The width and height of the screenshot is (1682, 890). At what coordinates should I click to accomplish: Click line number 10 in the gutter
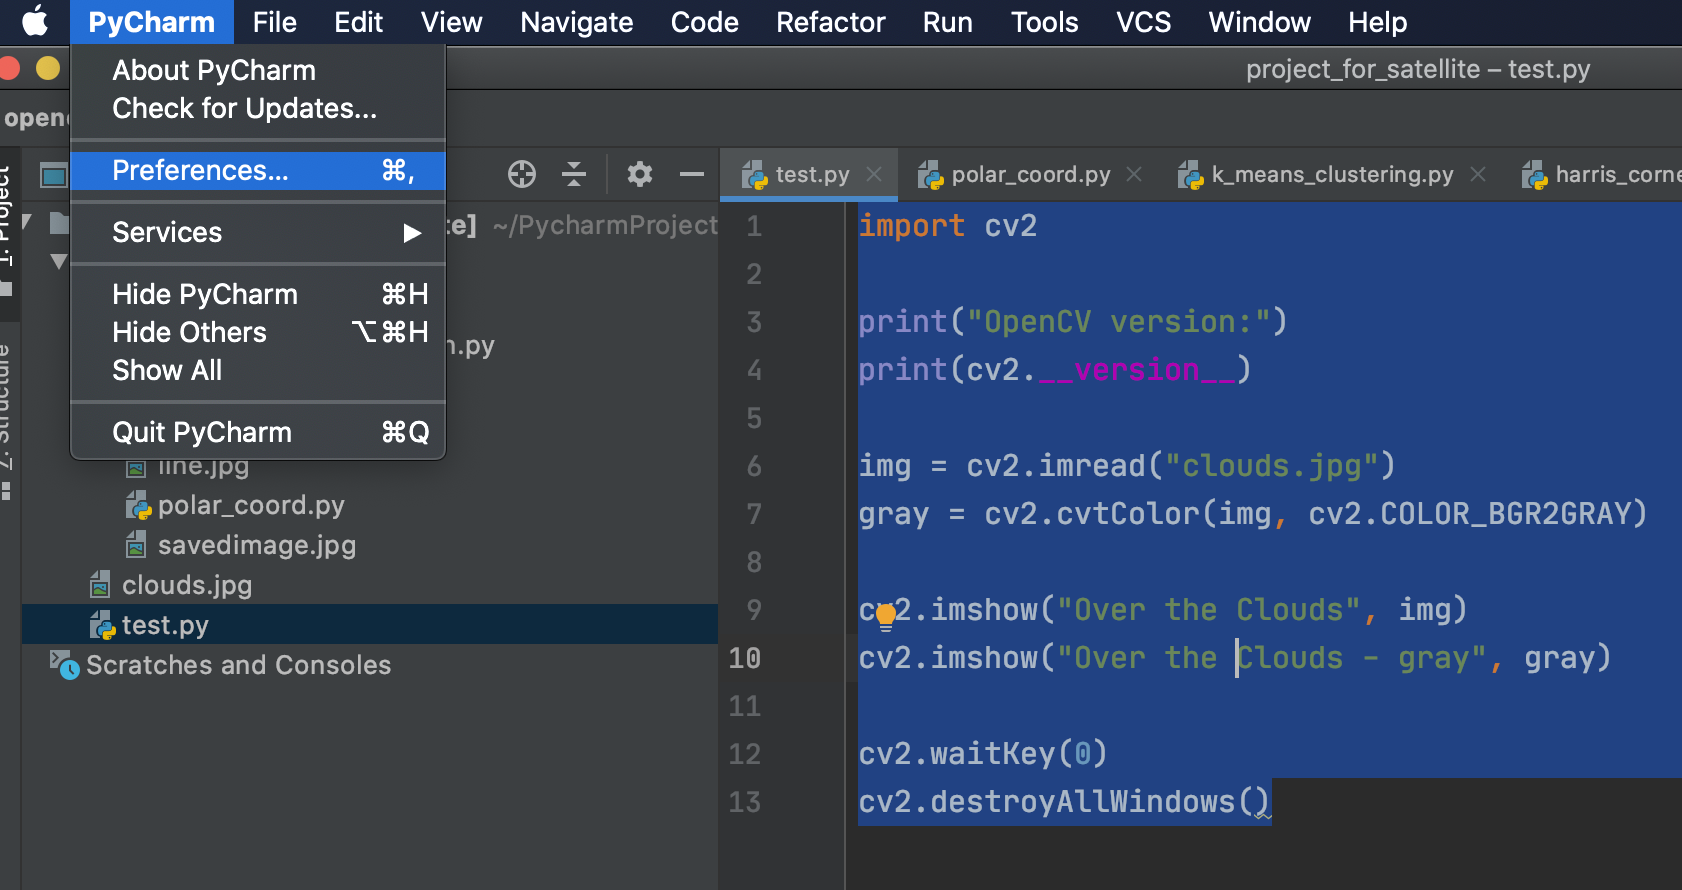745,658
